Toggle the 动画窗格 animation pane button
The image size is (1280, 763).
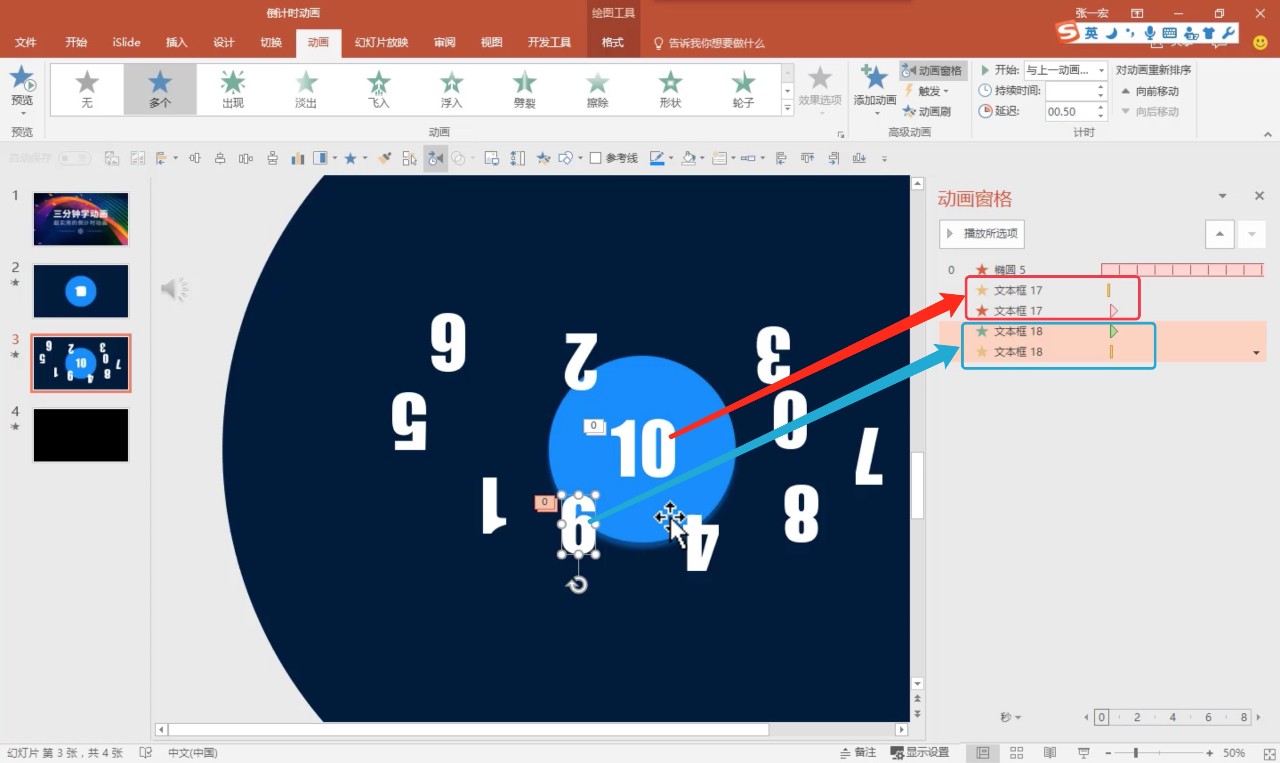(932, 70)
